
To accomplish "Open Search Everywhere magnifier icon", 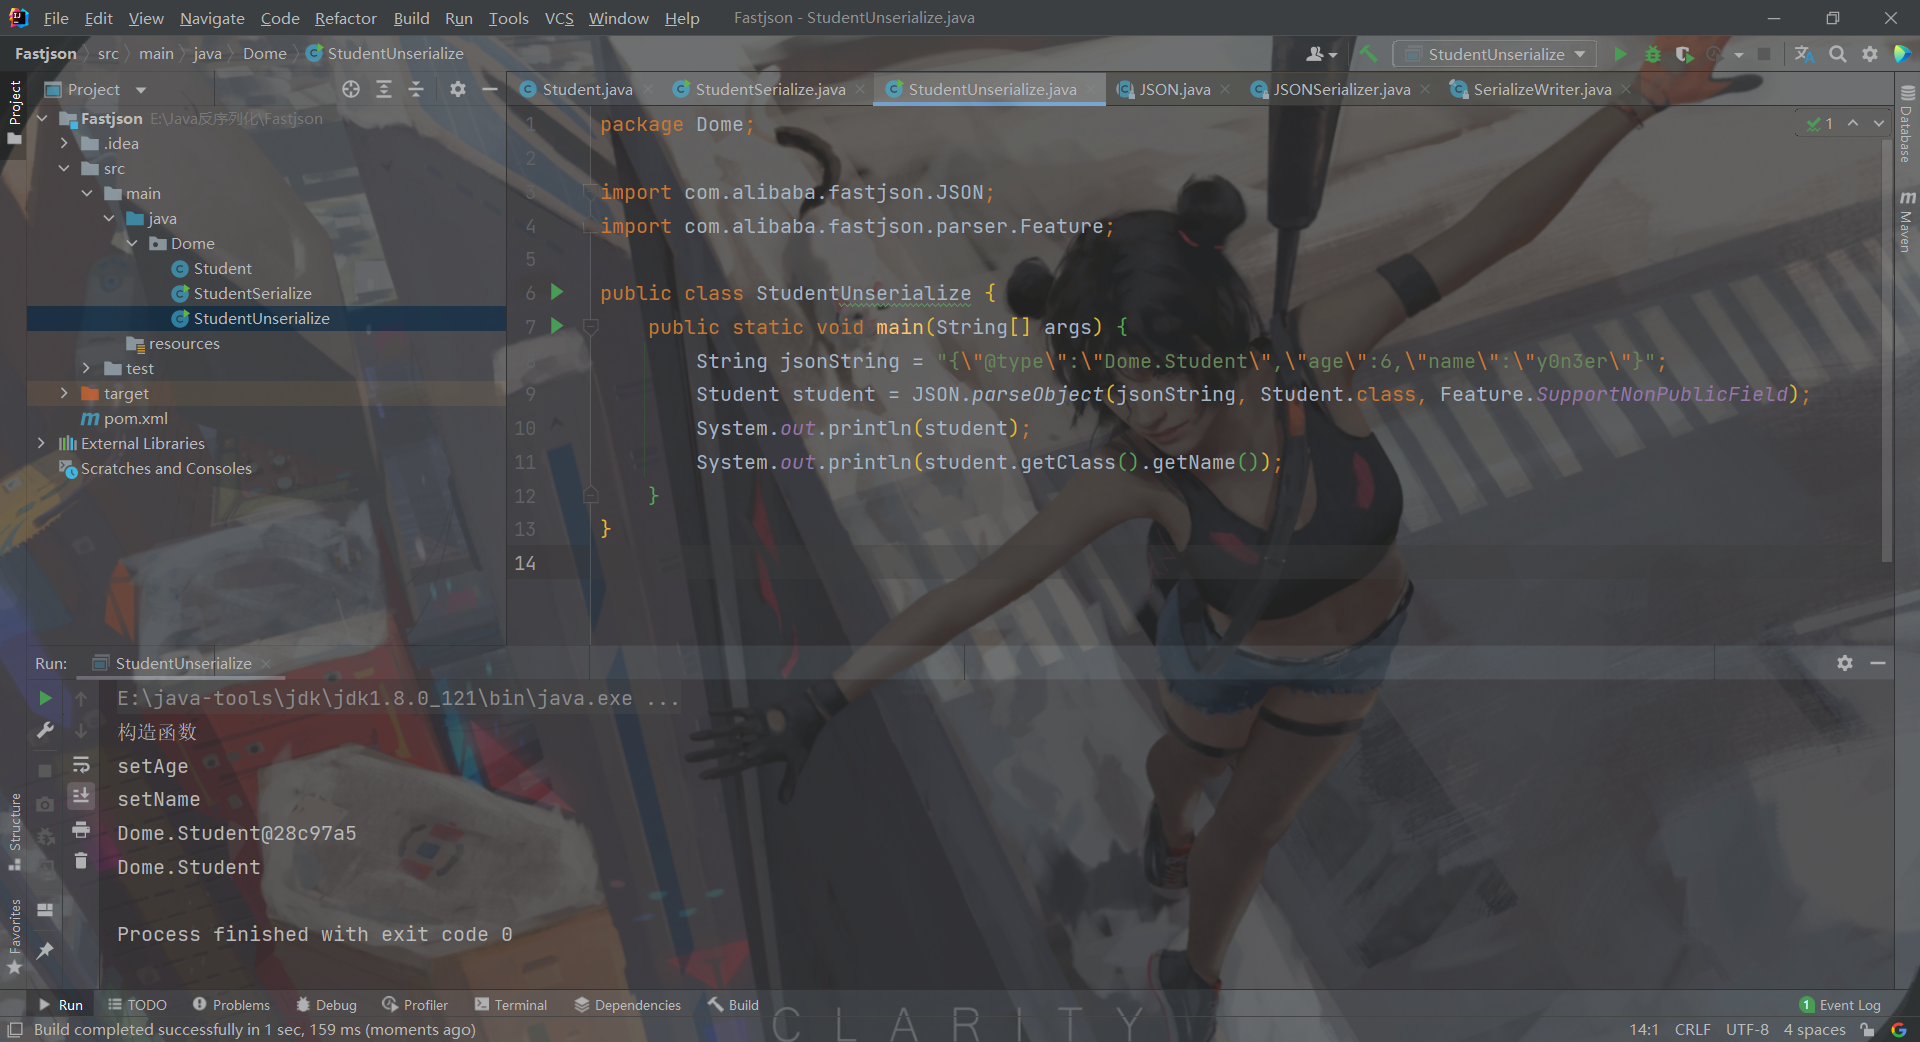I will [x=1838, y=54].
